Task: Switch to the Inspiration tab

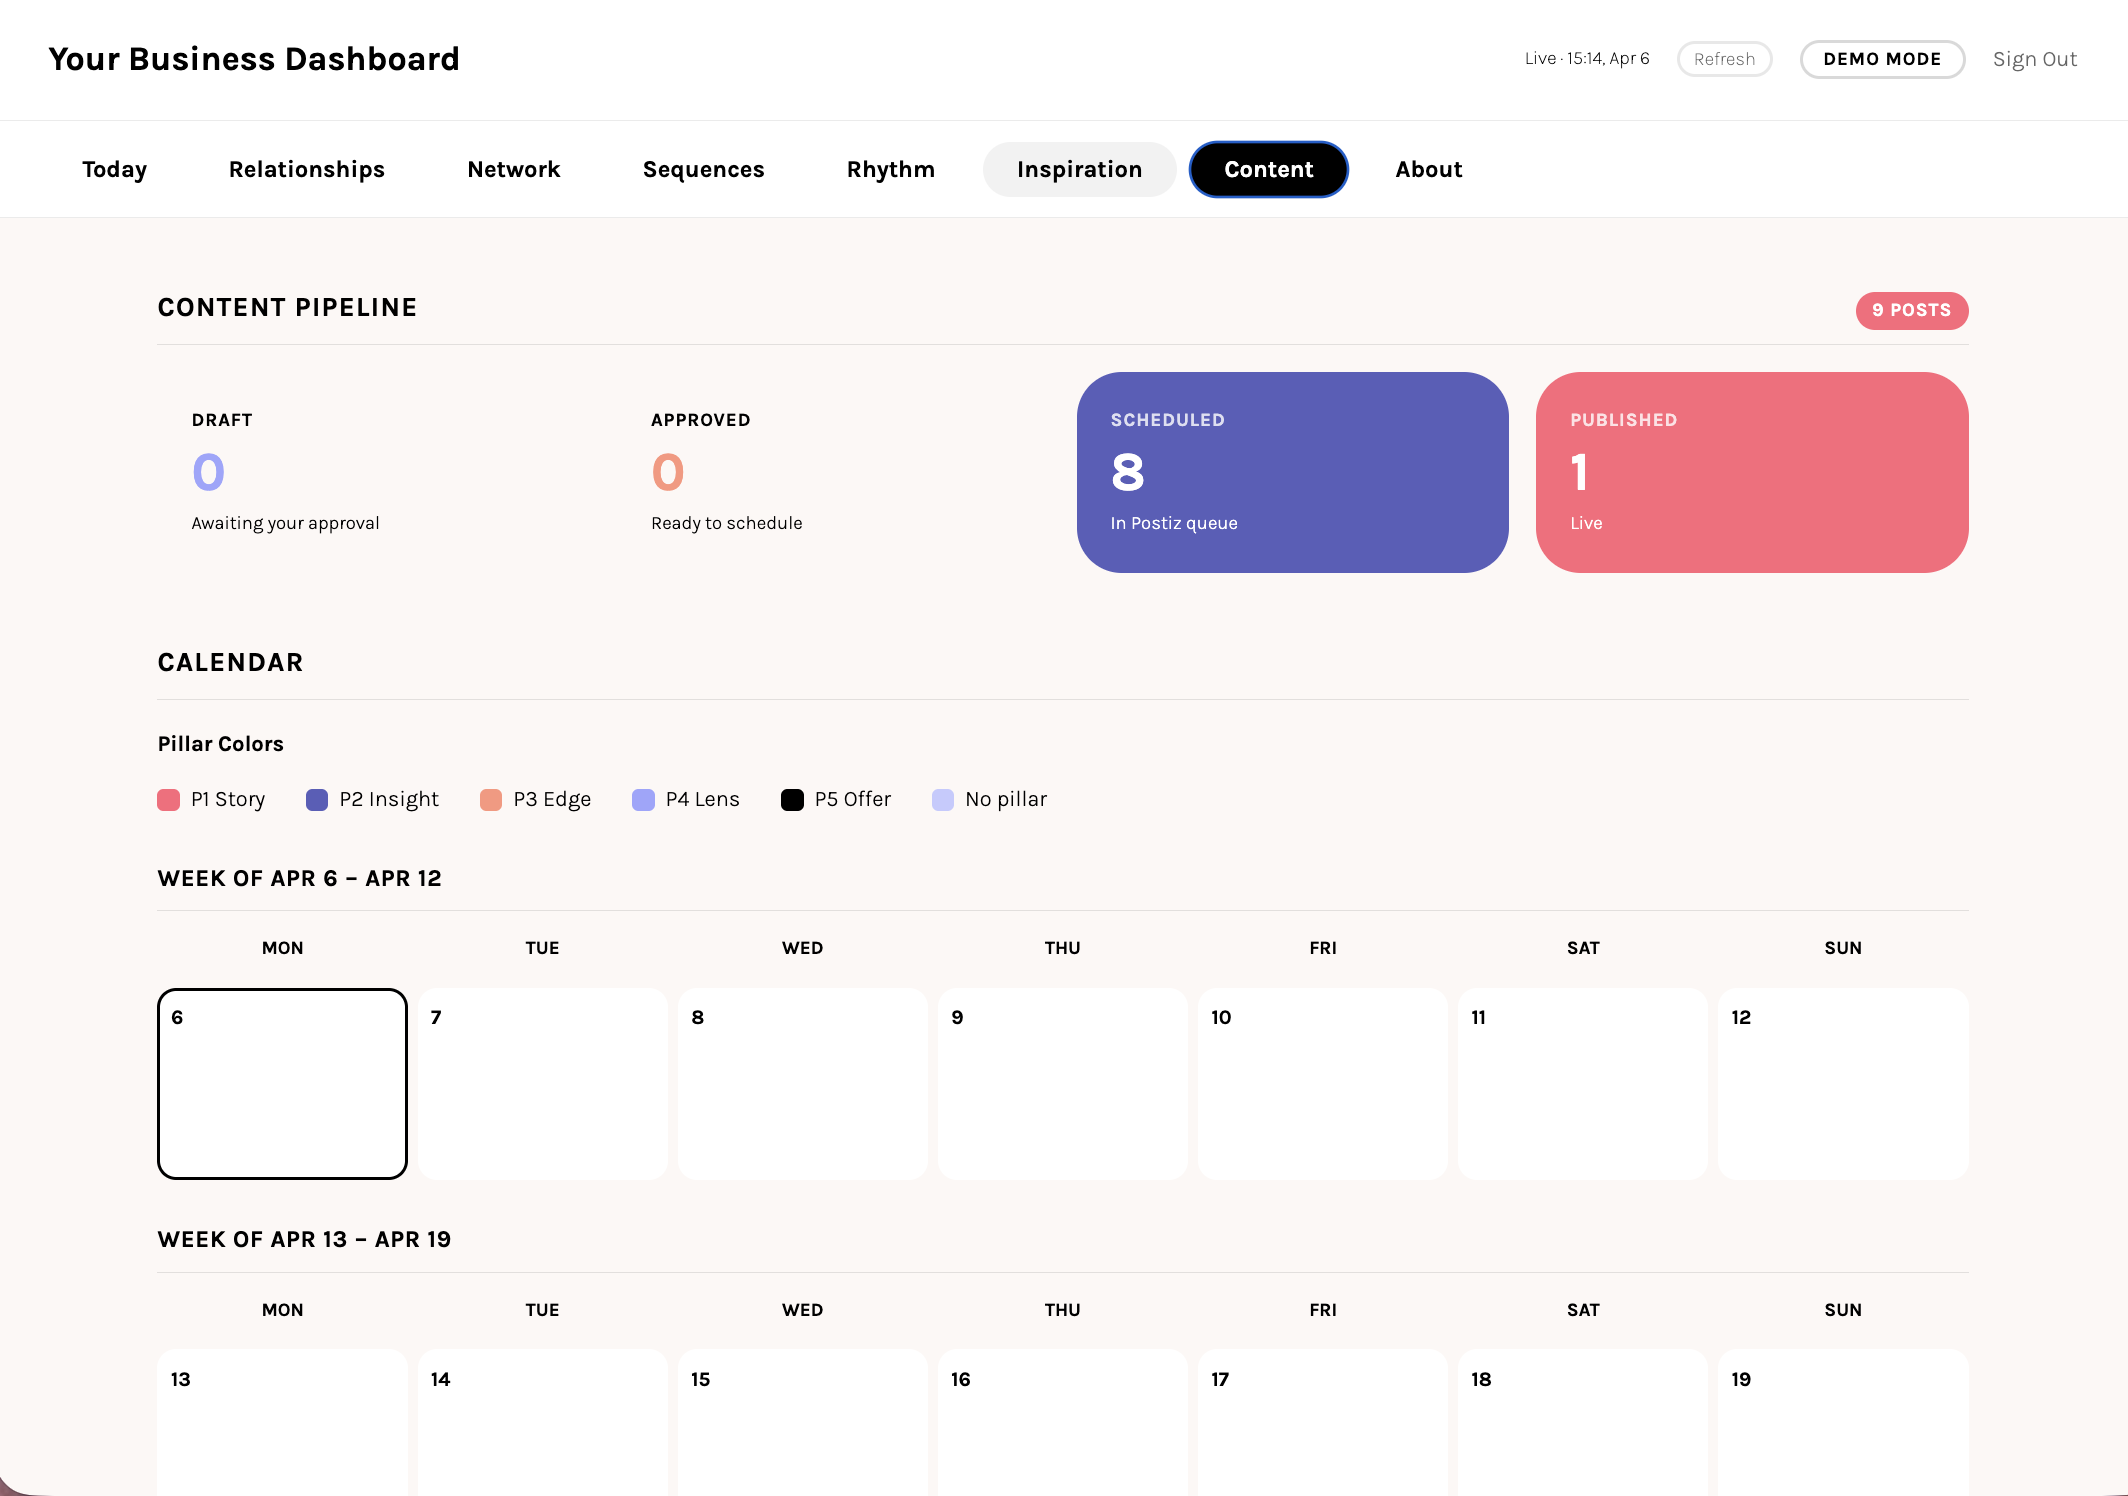Action: click(x=1079, y=169)
